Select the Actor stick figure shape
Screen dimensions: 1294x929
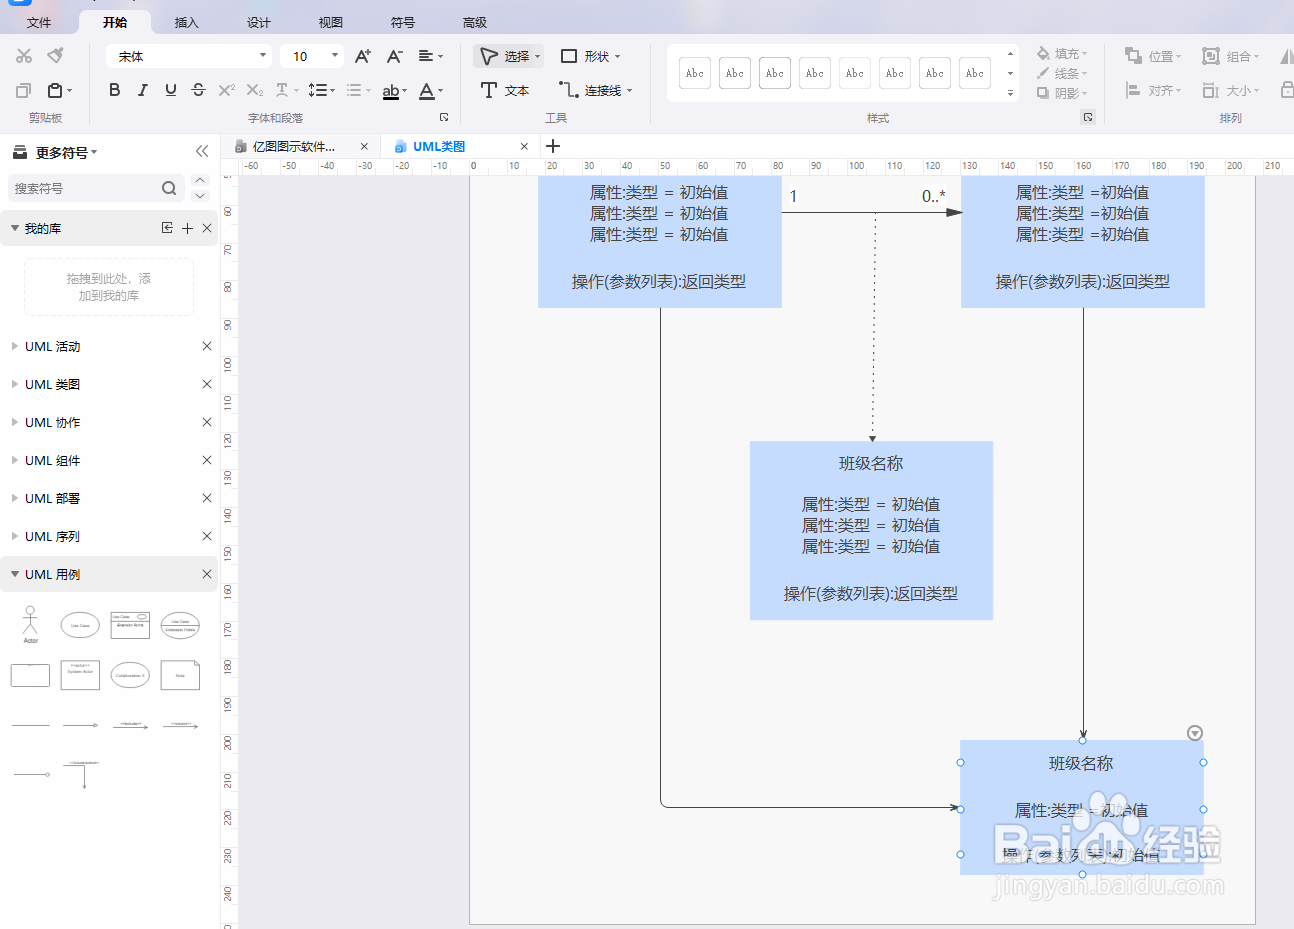tap(30, 625)
